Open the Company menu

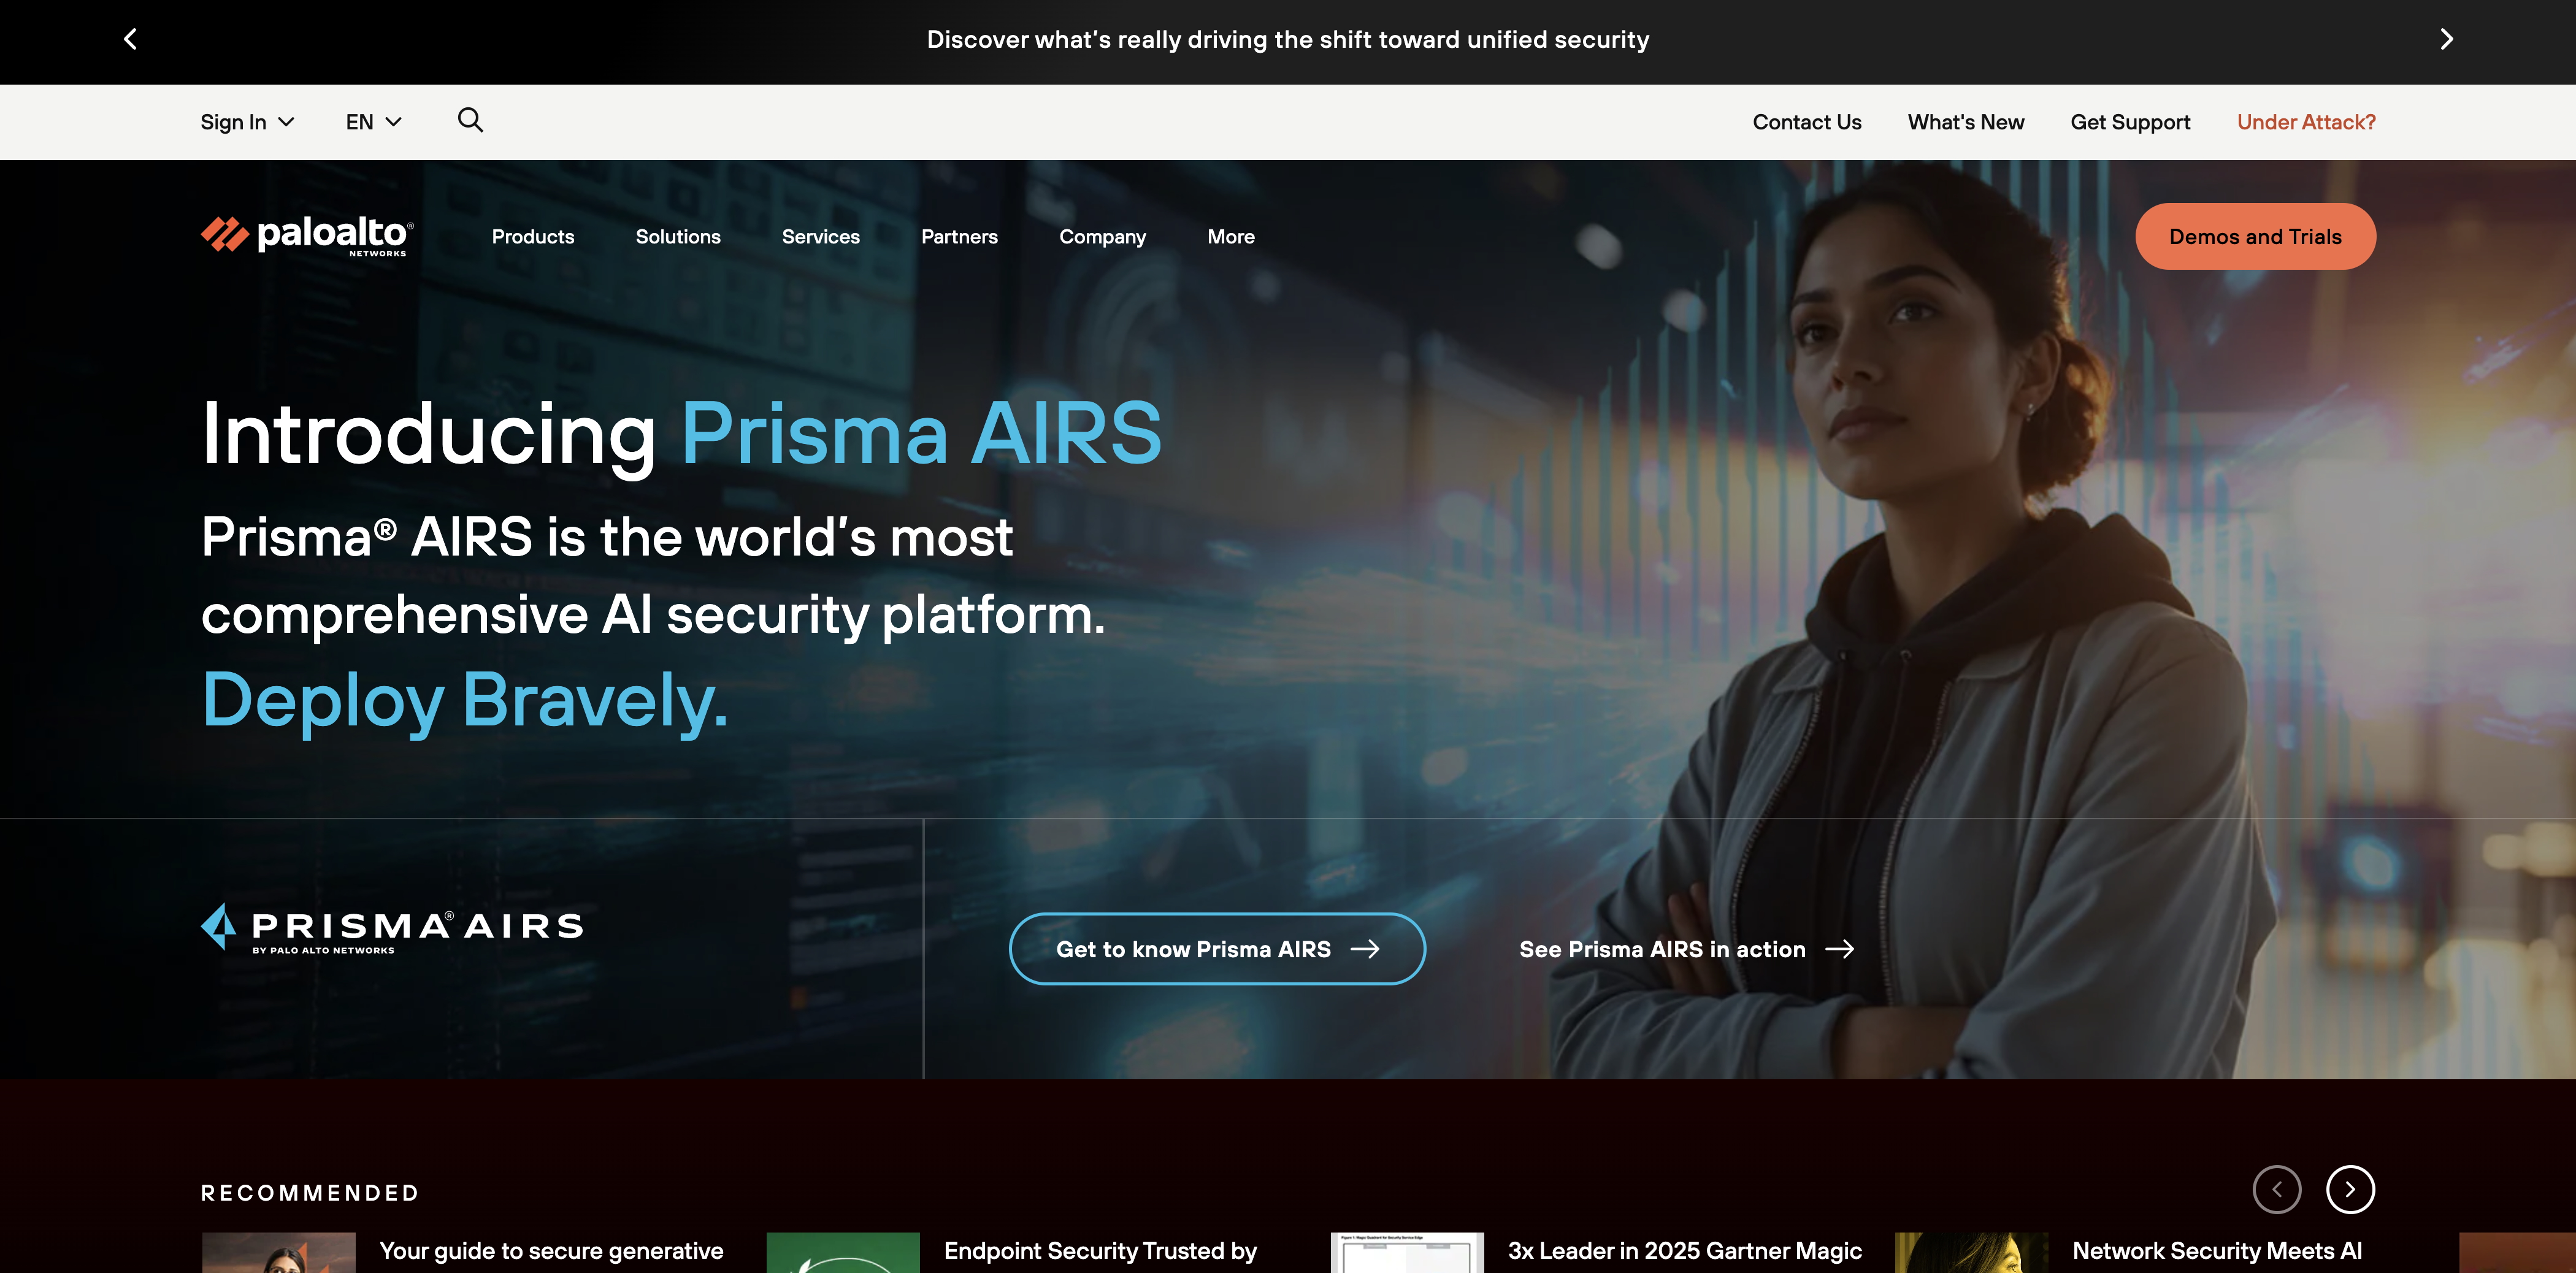1102,237
